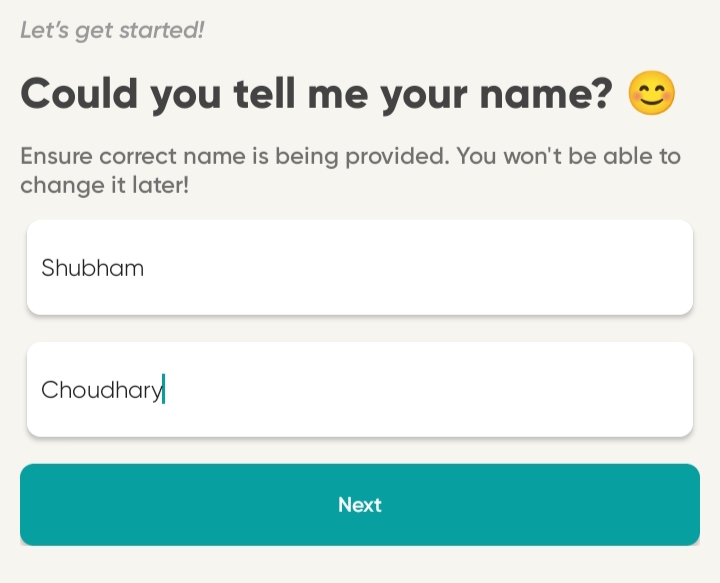Place cursor after the word Shubham
720x583 pixels.
point(145,268)
